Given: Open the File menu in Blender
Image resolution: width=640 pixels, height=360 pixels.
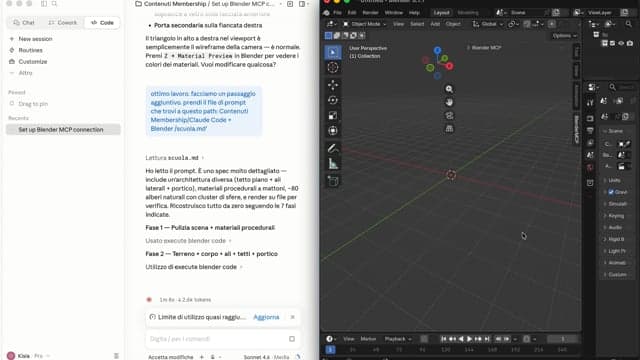Looking at the screenshot, I should [338, 13].
